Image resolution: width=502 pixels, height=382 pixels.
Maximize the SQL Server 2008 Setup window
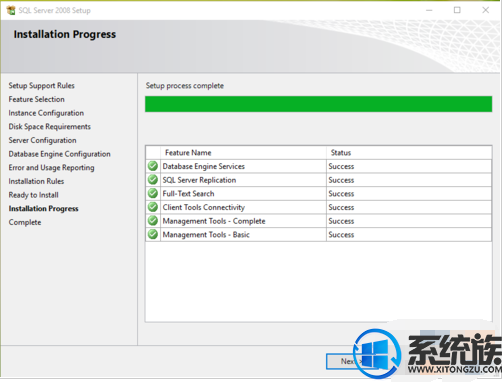tap(457, 10)
